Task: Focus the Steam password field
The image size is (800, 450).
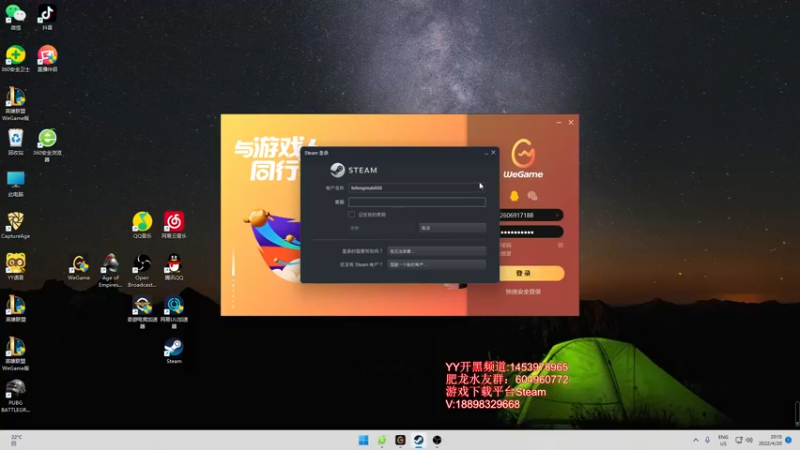Action: 417,202
